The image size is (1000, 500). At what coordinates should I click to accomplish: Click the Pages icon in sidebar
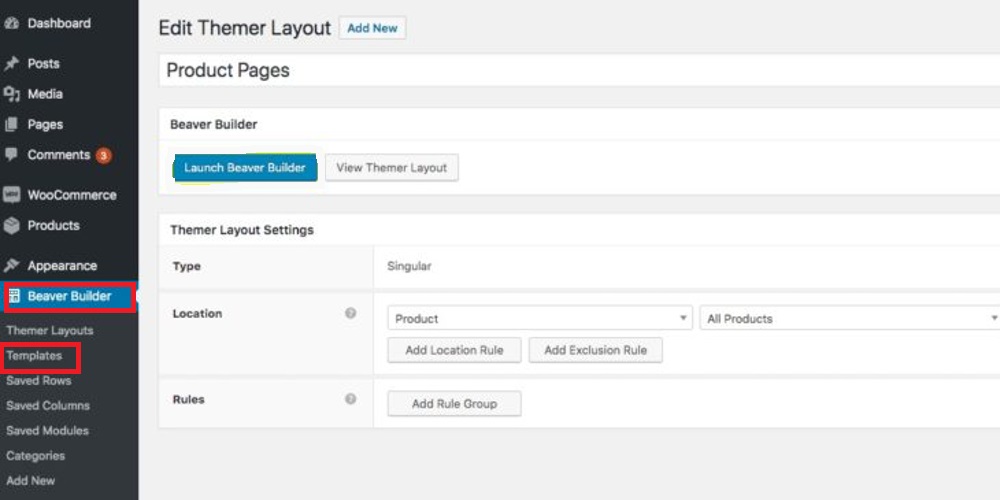[11, 125]
